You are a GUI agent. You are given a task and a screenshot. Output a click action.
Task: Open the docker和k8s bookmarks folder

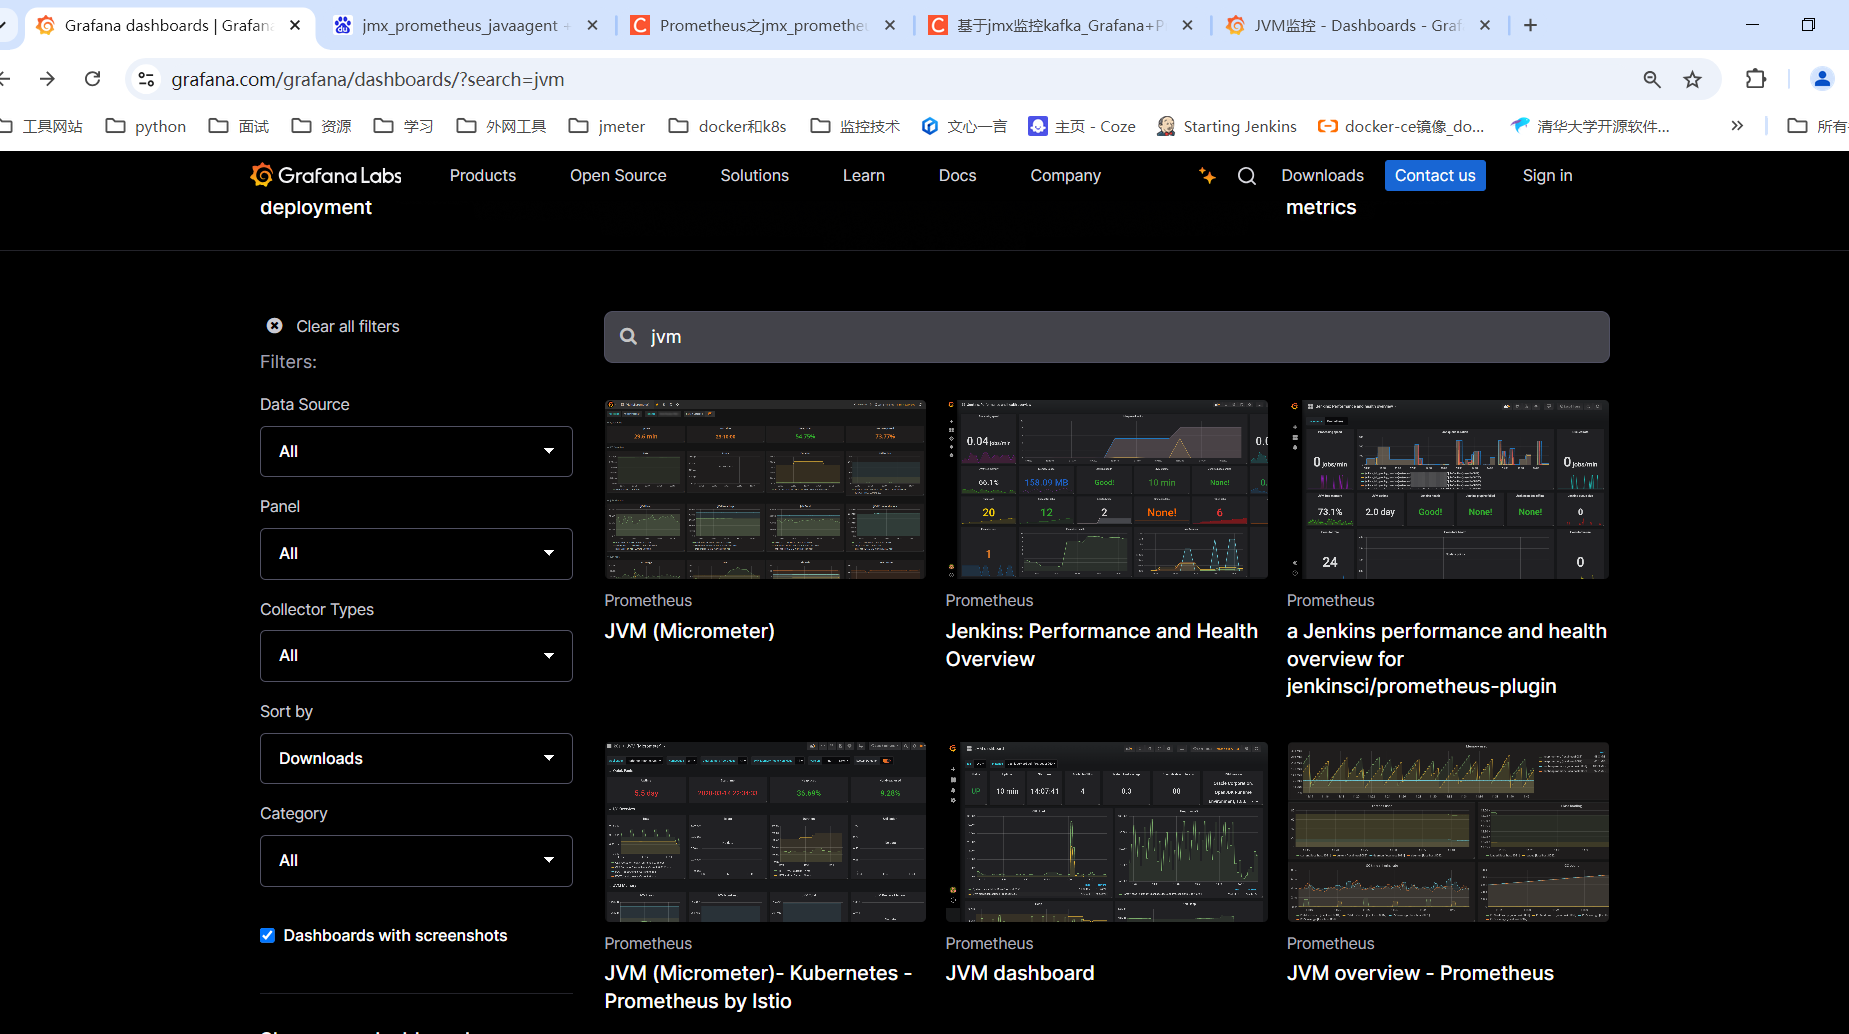coord(728,126)
